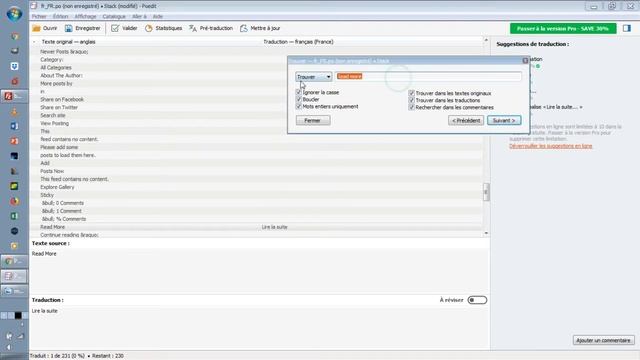Click the search text input field

429,76
